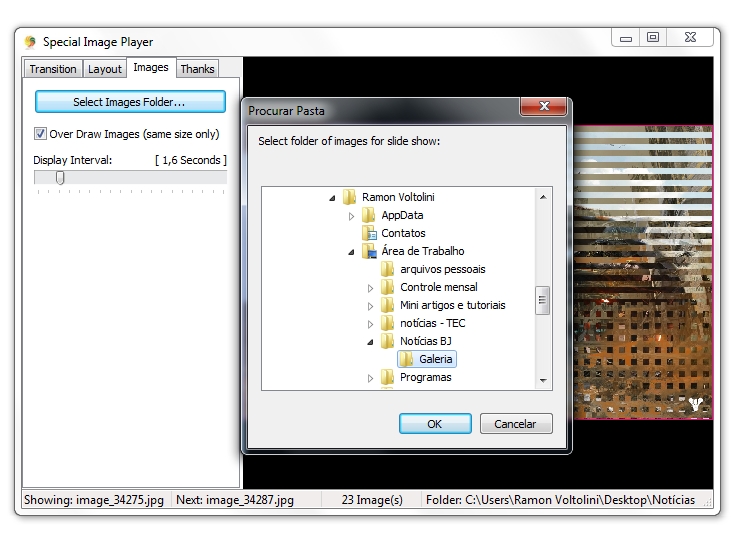Click the Galeria folder icon
This screenshot has height=541, width=732.
(x=407, y=359)
